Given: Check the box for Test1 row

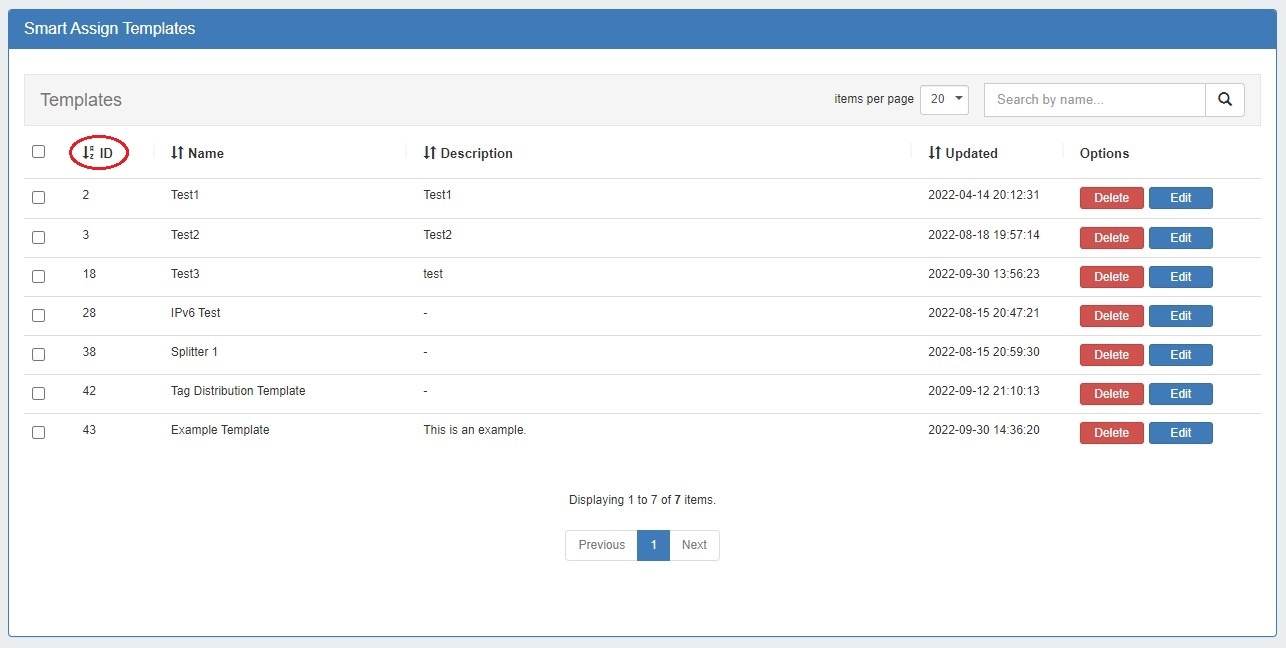Looking at the screenshot, I should click(x=39, y=198).
